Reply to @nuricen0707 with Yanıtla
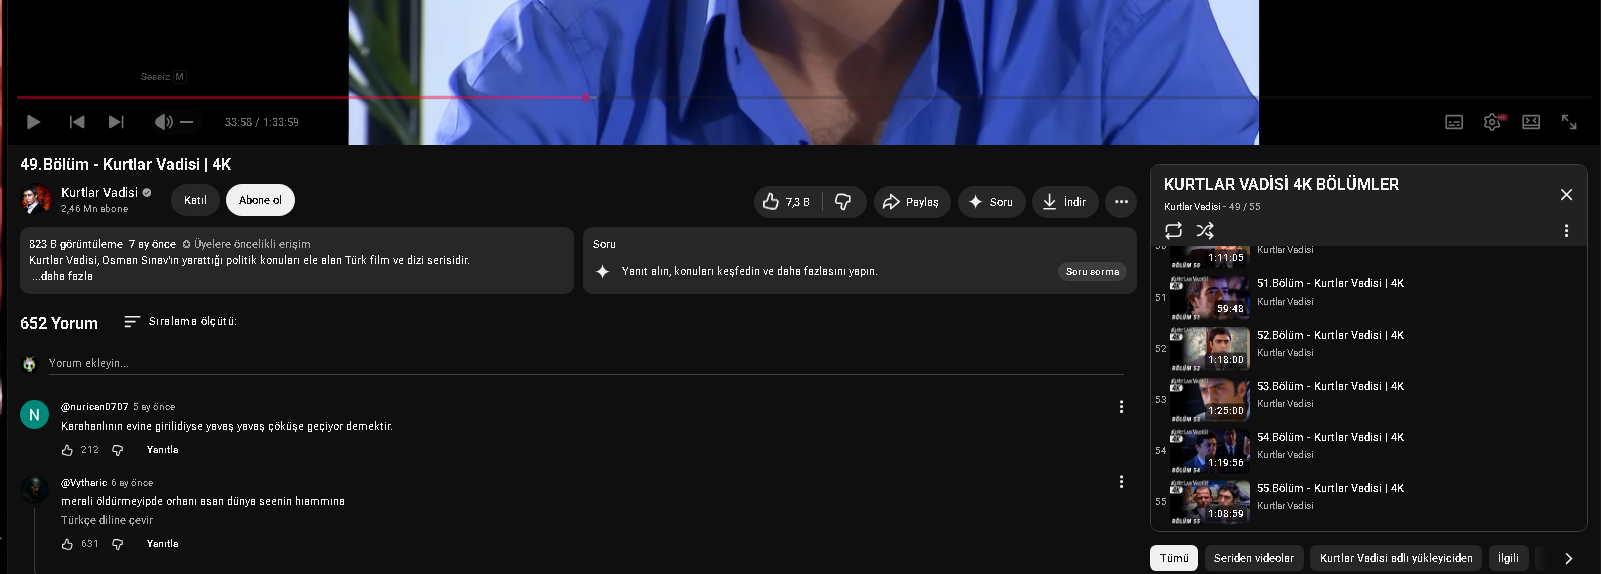1601x574 pixels. pyautogui.click(x=162, y=450)
